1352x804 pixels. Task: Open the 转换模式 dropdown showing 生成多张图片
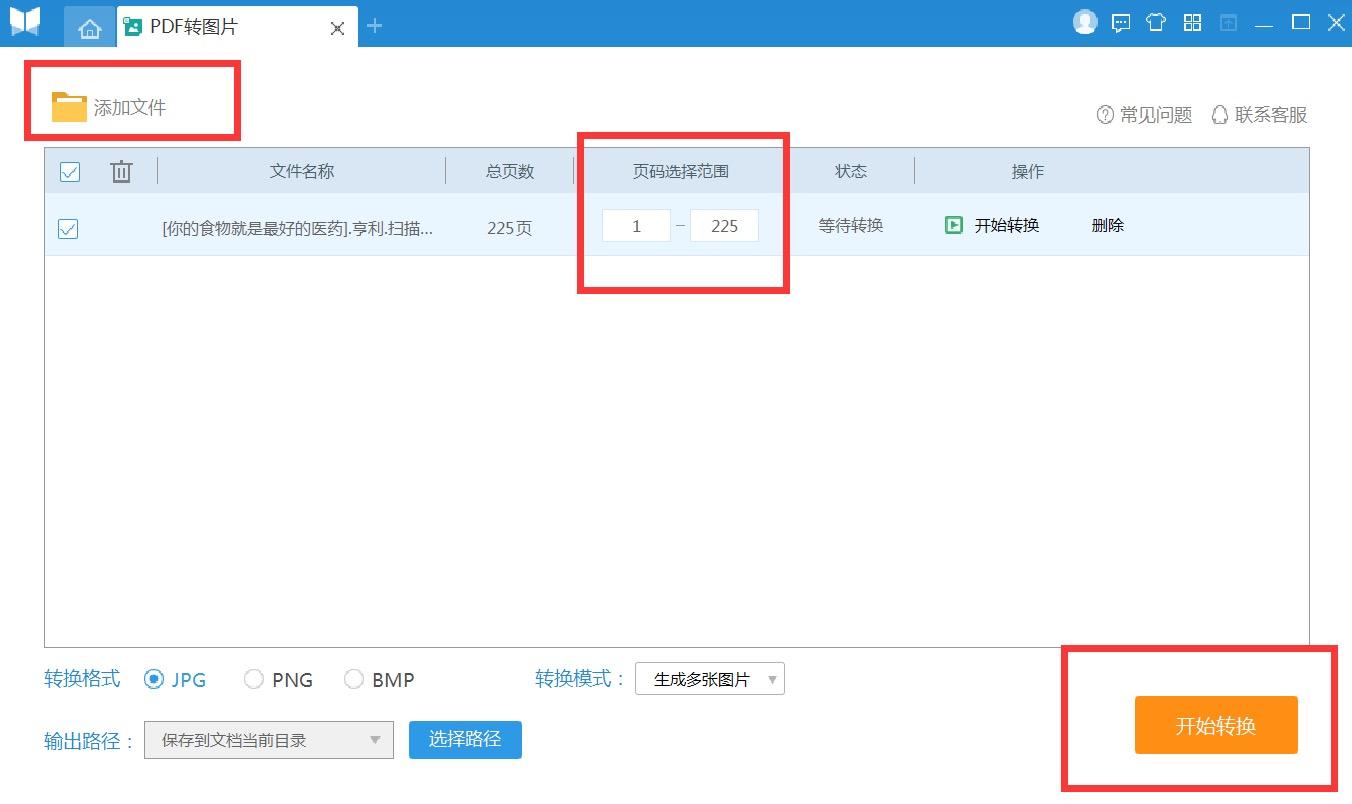[x=710, y=678]
